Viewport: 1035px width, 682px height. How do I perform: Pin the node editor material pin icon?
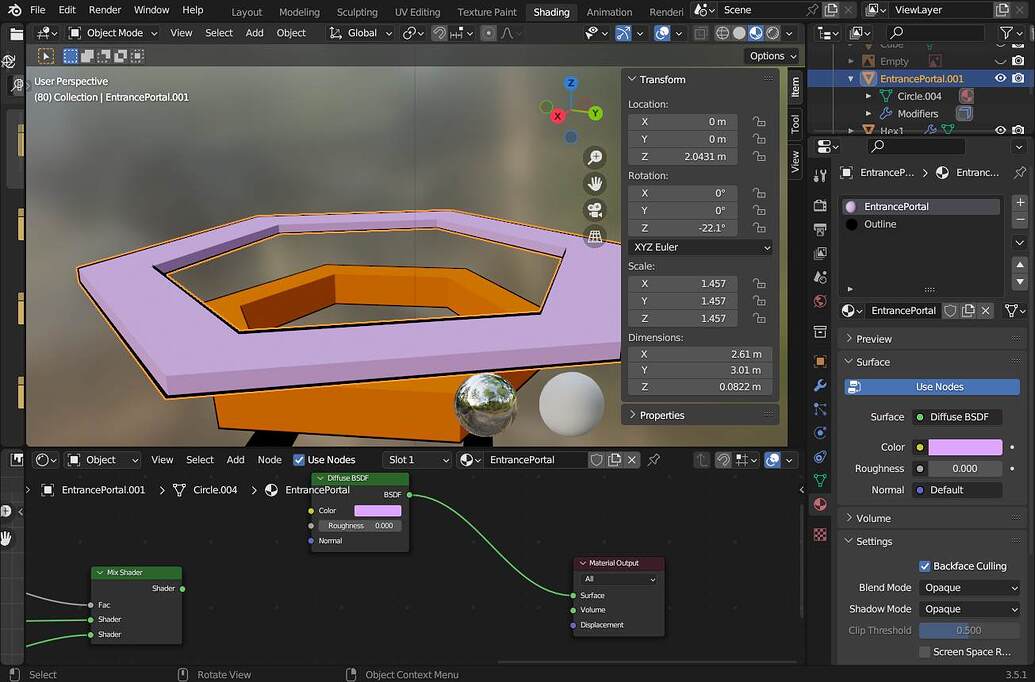654,460
